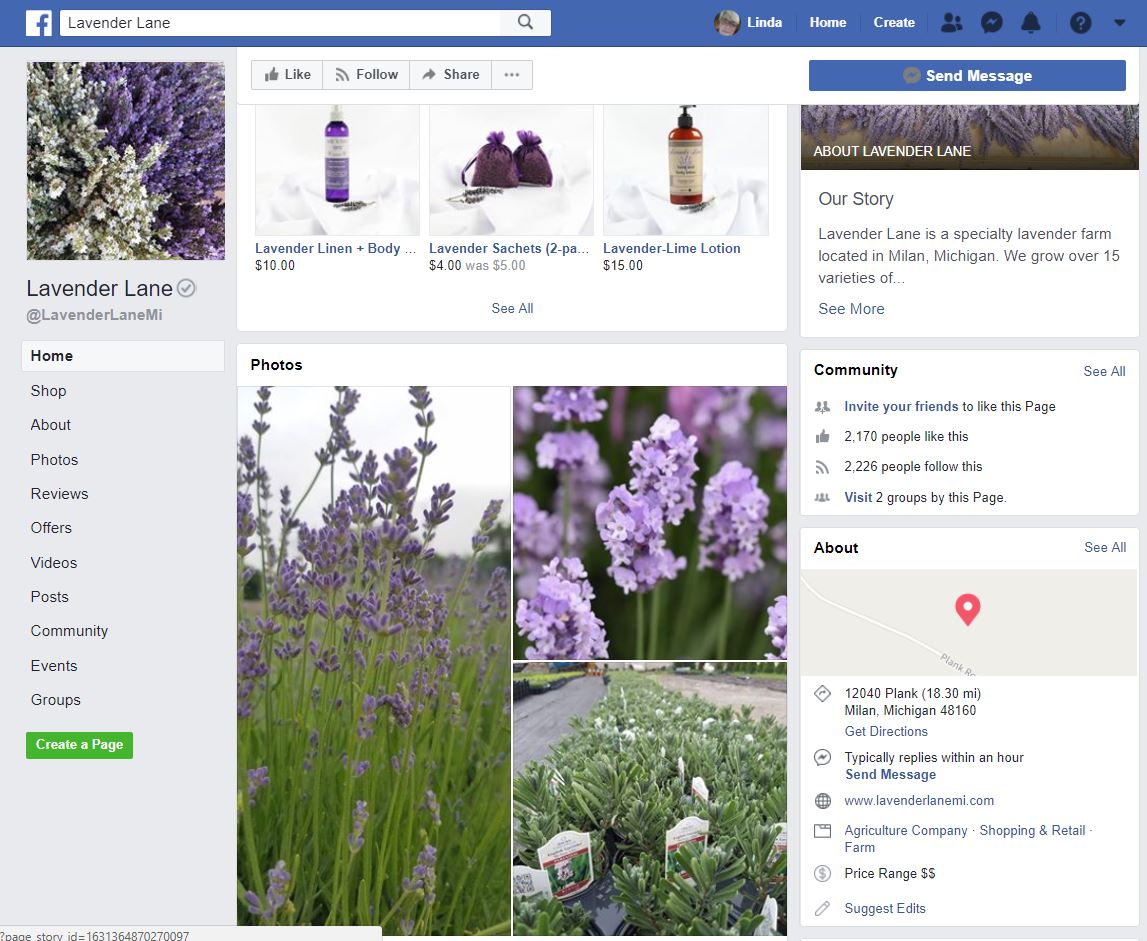The image size is (1147, 941).
Task: Open the Messenger icon in top bar
Action: 991,23
